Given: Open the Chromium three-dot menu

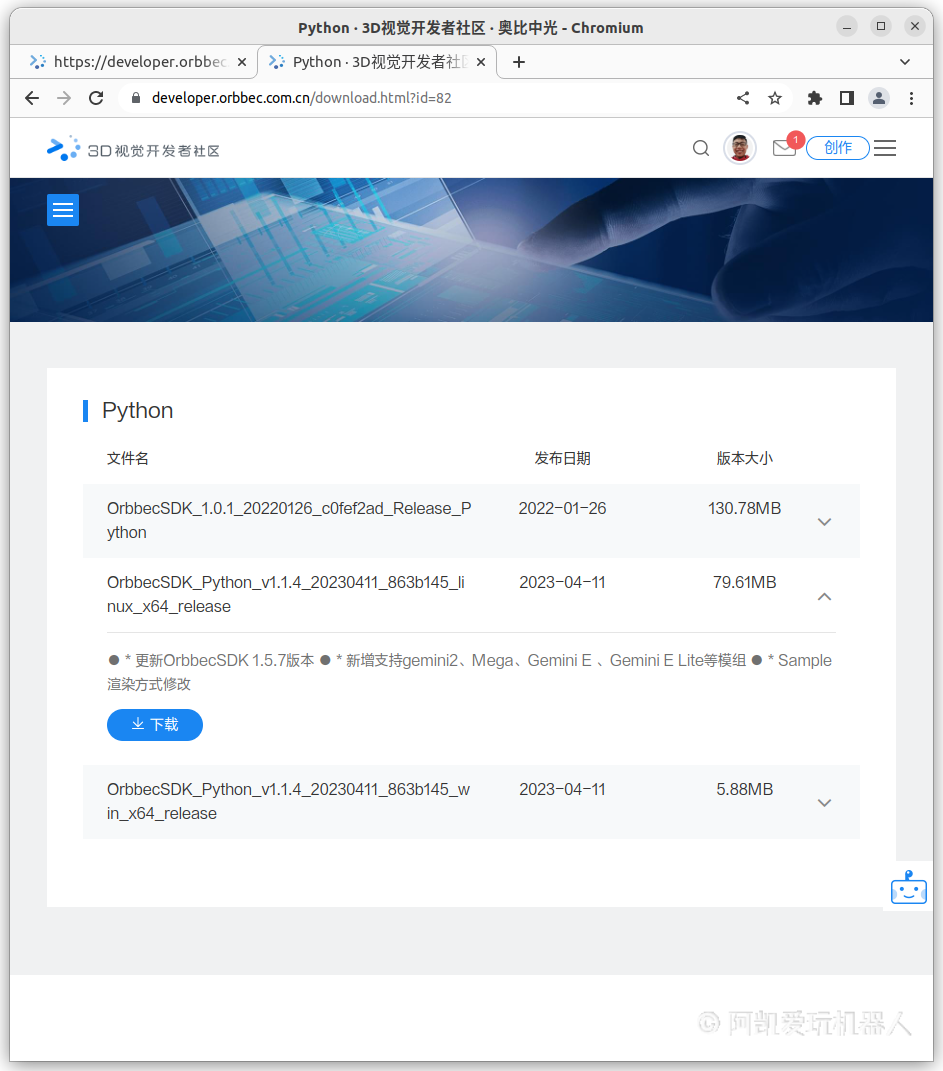Looking at the screenshot, I should pos(912,98).
